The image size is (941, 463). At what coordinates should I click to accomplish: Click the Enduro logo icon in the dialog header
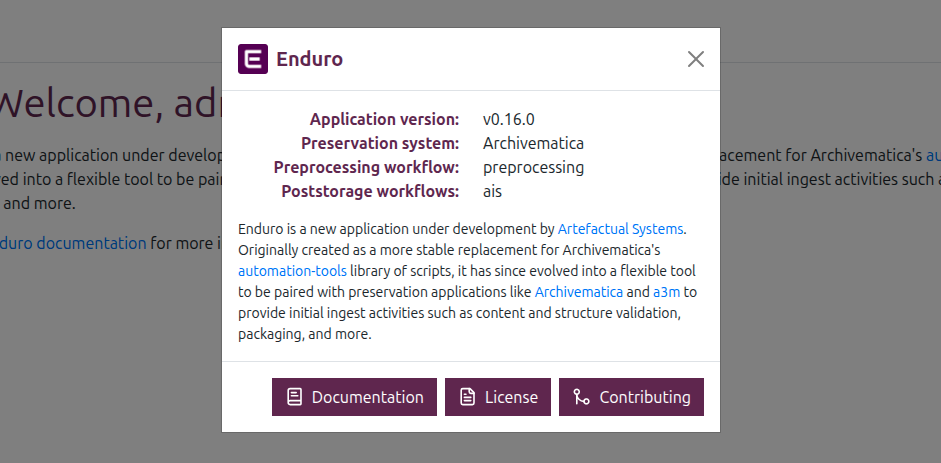point(253,59)
